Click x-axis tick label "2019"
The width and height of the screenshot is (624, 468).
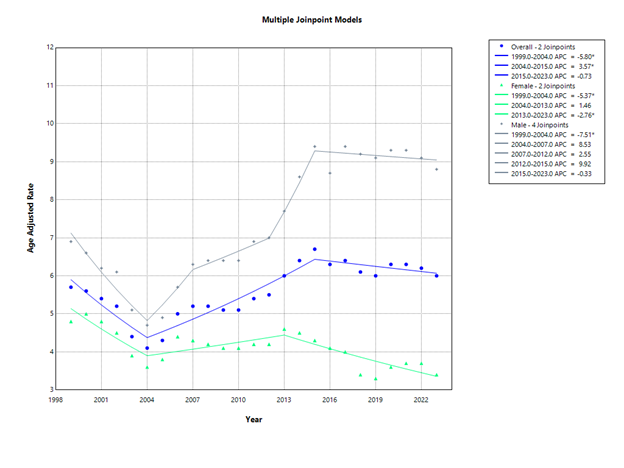375,400
